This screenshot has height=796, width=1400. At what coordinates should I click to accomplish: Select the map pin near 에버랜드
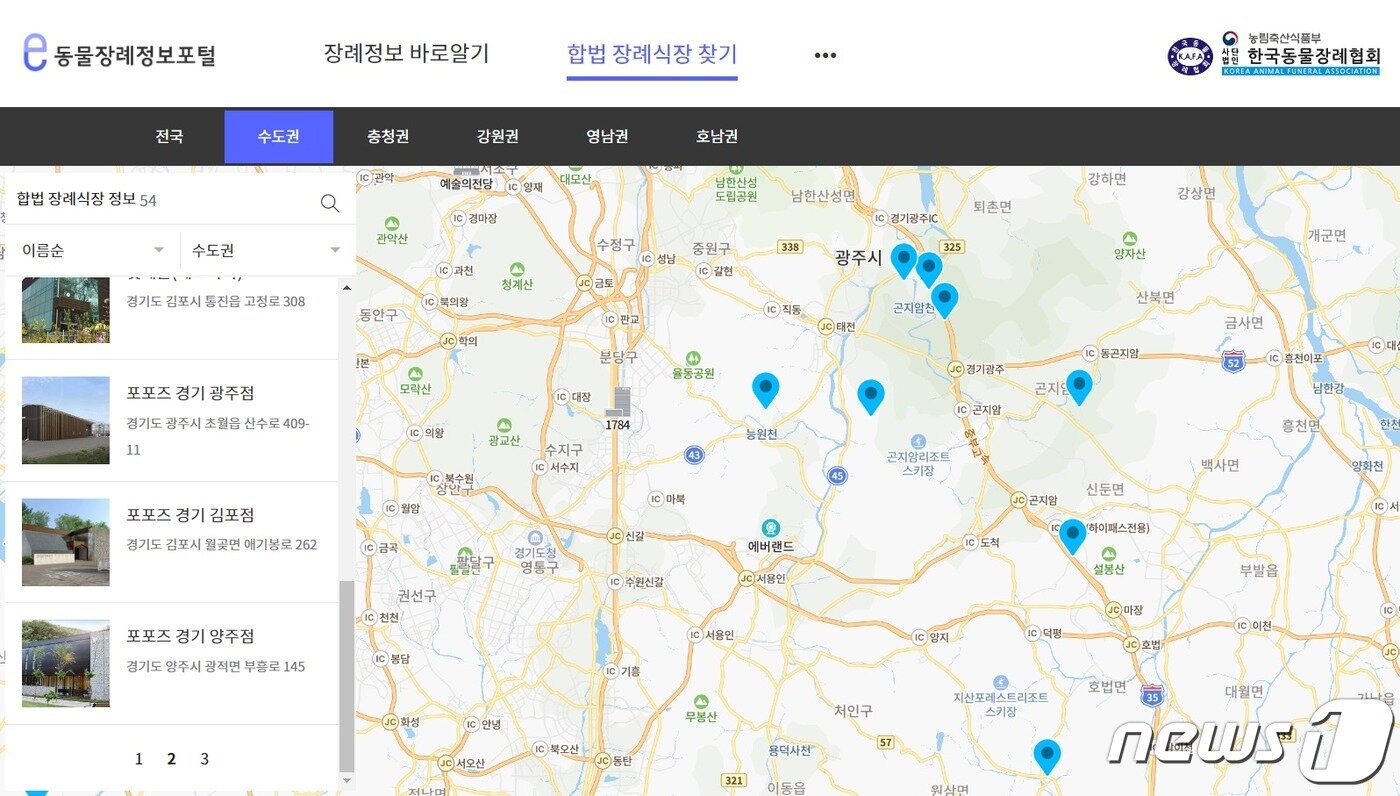click(870, 395)
